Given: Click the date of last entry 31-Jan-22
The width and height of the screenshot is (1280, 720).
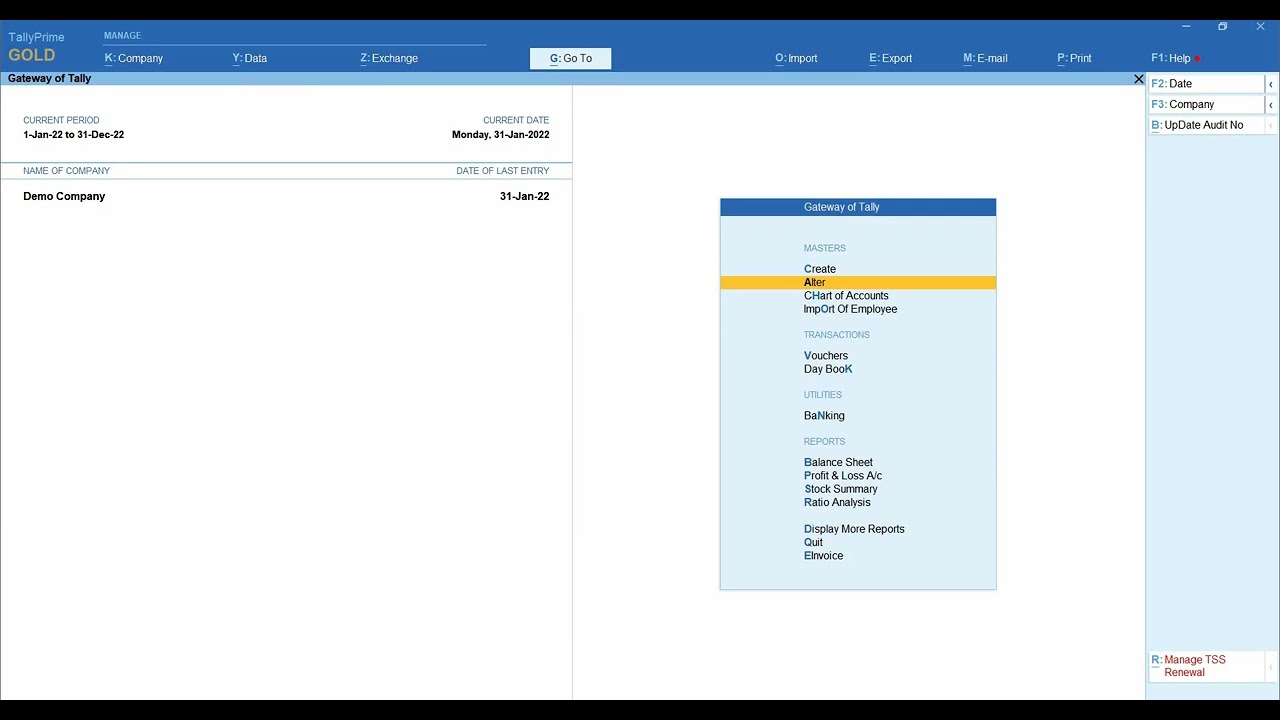Looking at the screenshot, I should 524,197.
